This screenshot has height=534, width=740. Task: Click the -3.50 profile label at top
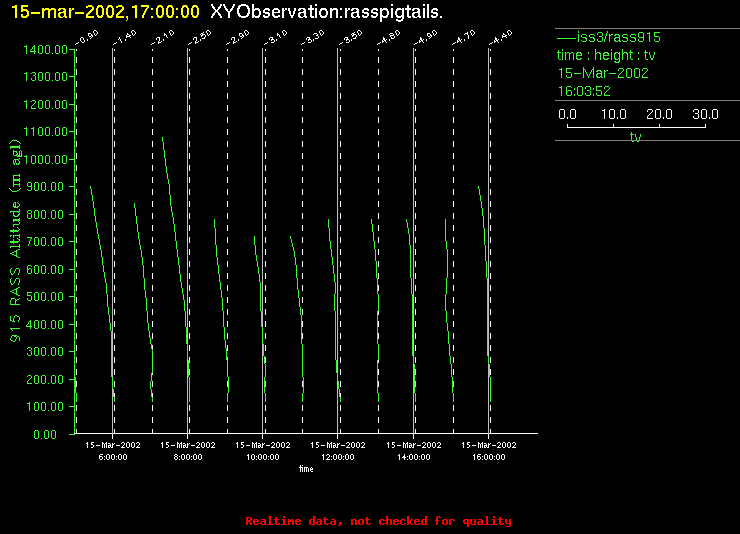tap(351, 38)
